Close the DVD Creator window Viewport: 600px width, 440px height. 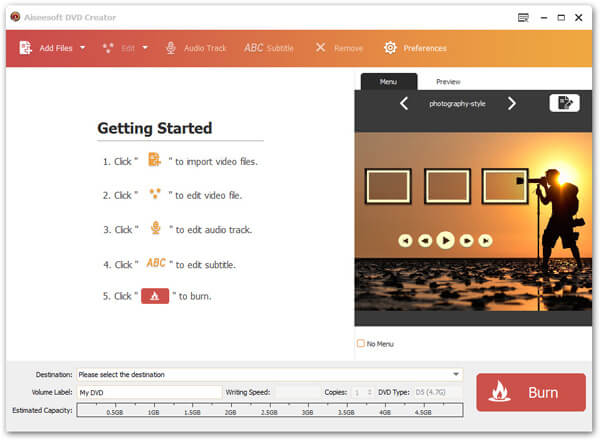tap(579, 18)
